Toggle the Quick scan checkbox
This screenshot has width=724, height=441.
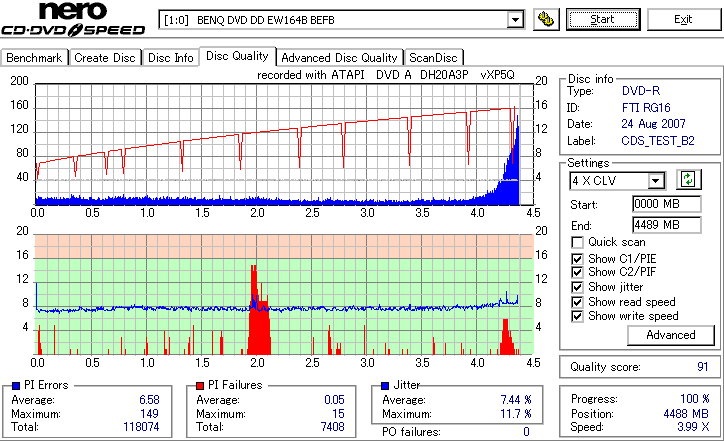[x=577, y=242]
